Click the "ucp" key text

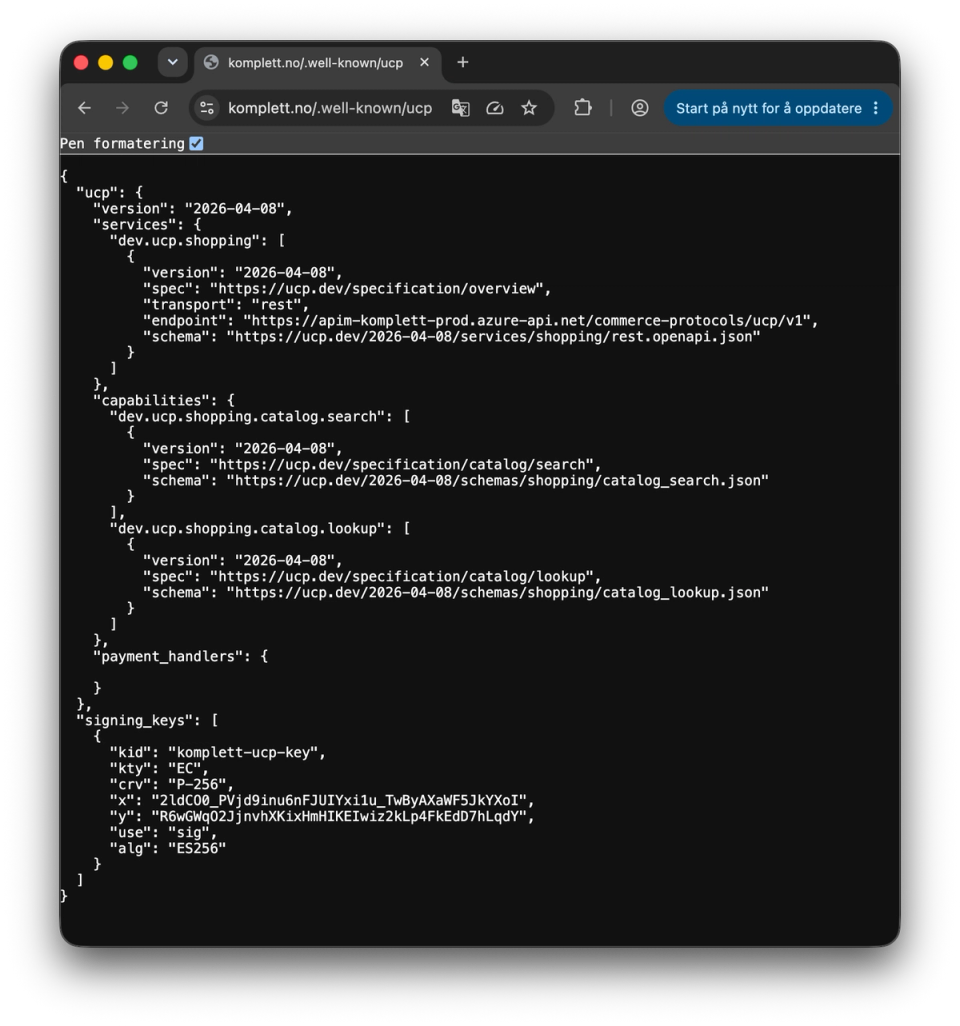pos(97,192)
